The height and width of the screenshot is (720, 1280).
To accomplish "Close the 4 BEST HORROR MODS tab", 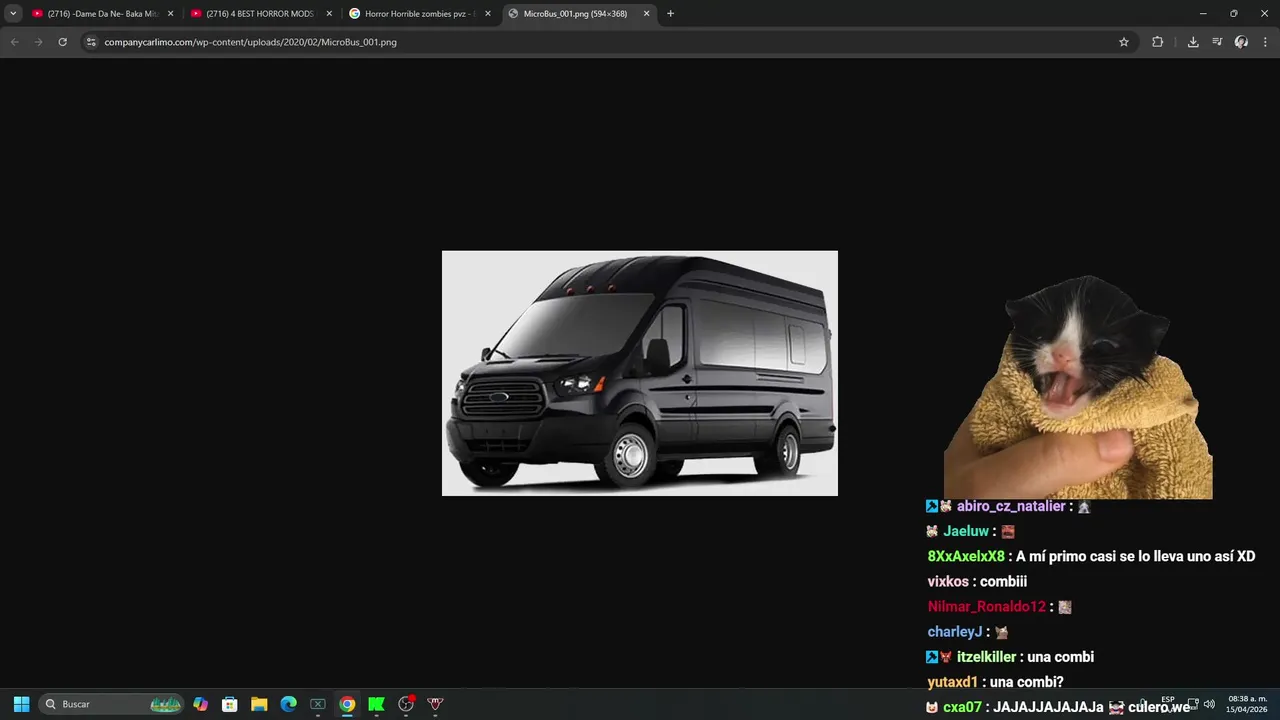I will click(x=329, y=14).
